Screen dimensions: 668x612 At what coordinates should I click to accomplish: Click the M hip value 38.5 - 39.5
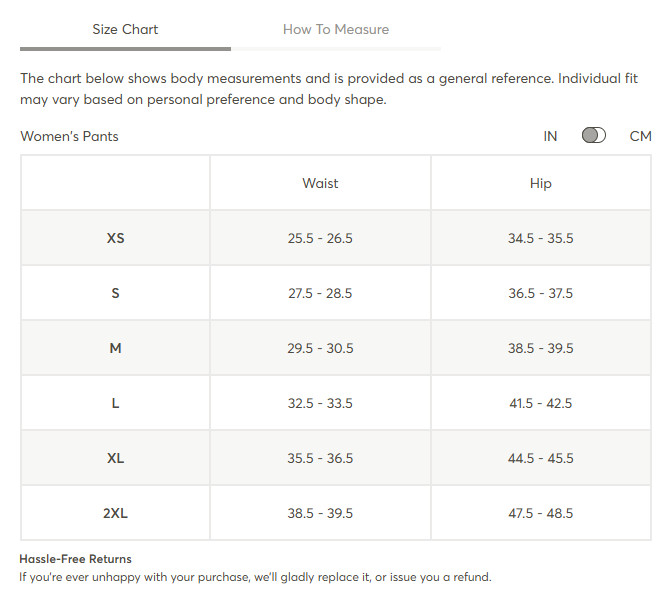[541, 348]
